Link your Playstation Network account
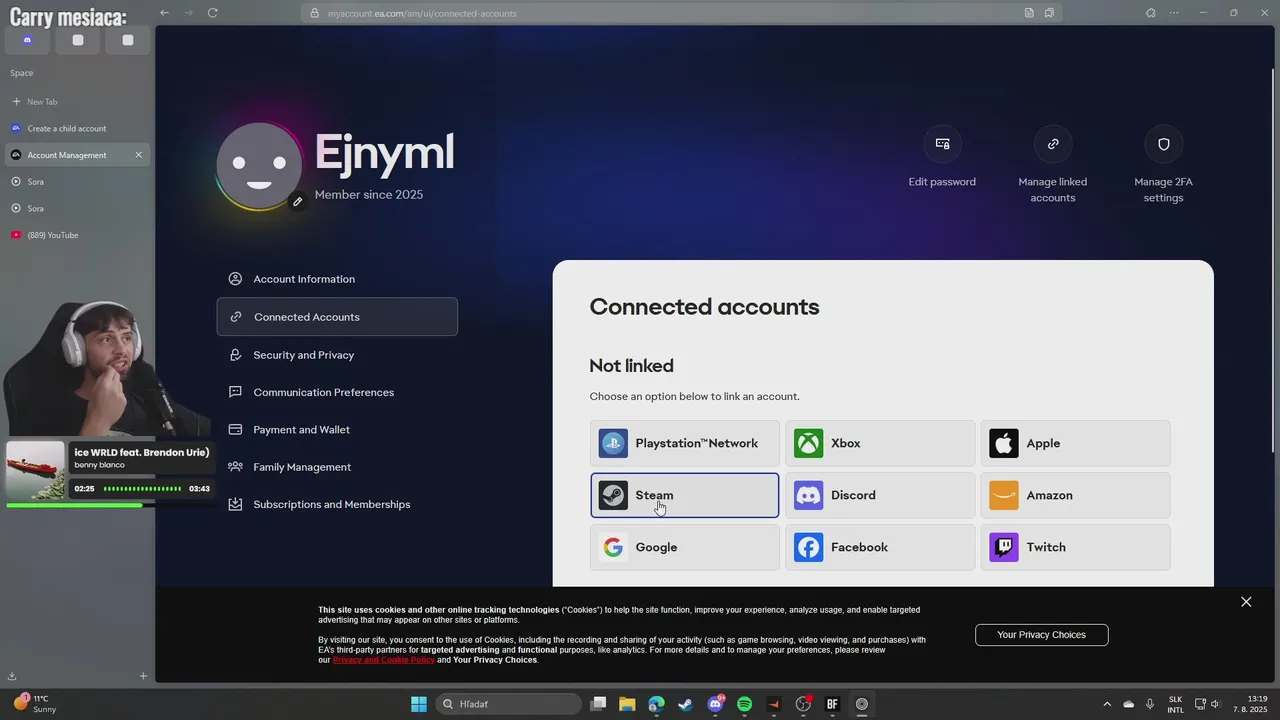1280x720 pixels. pos(684,443)
